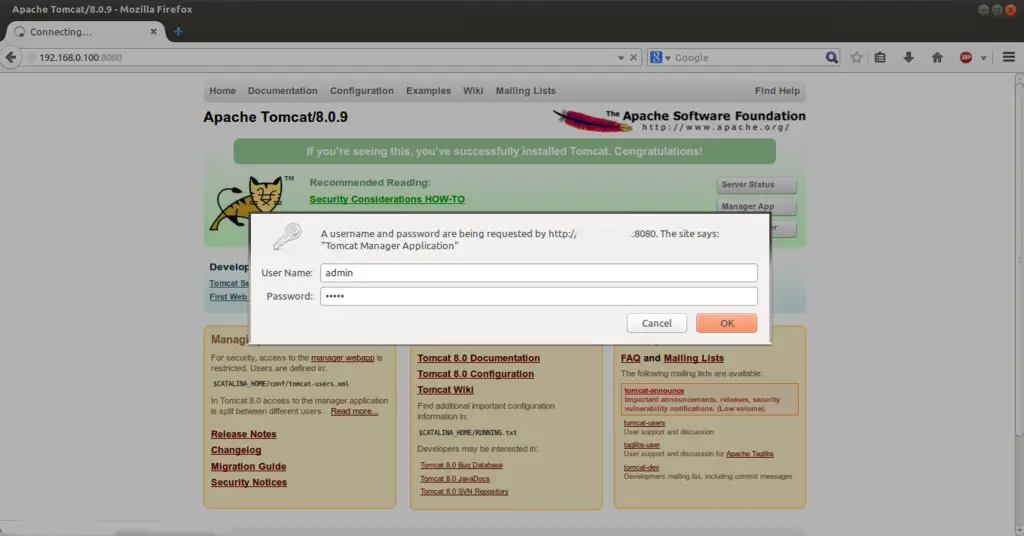Screen dimensions: 1024x536
Task: Go to home page icon
Action: click(x=937, y=57)
